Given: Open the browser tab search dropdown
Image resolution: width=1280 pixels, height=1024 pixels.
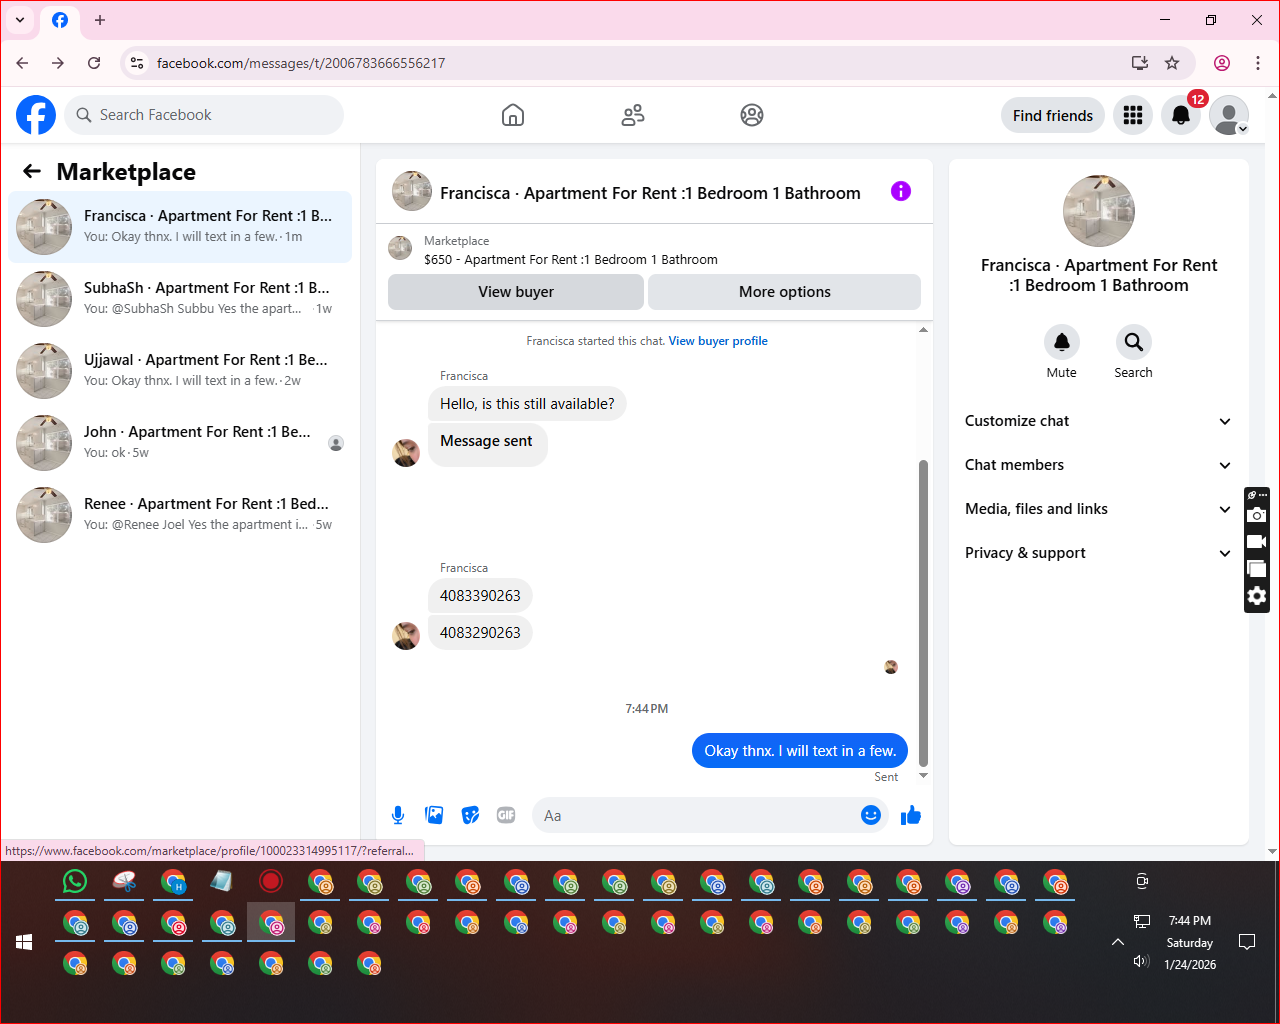Looking at the screenshot, I should tap(20, 20).
